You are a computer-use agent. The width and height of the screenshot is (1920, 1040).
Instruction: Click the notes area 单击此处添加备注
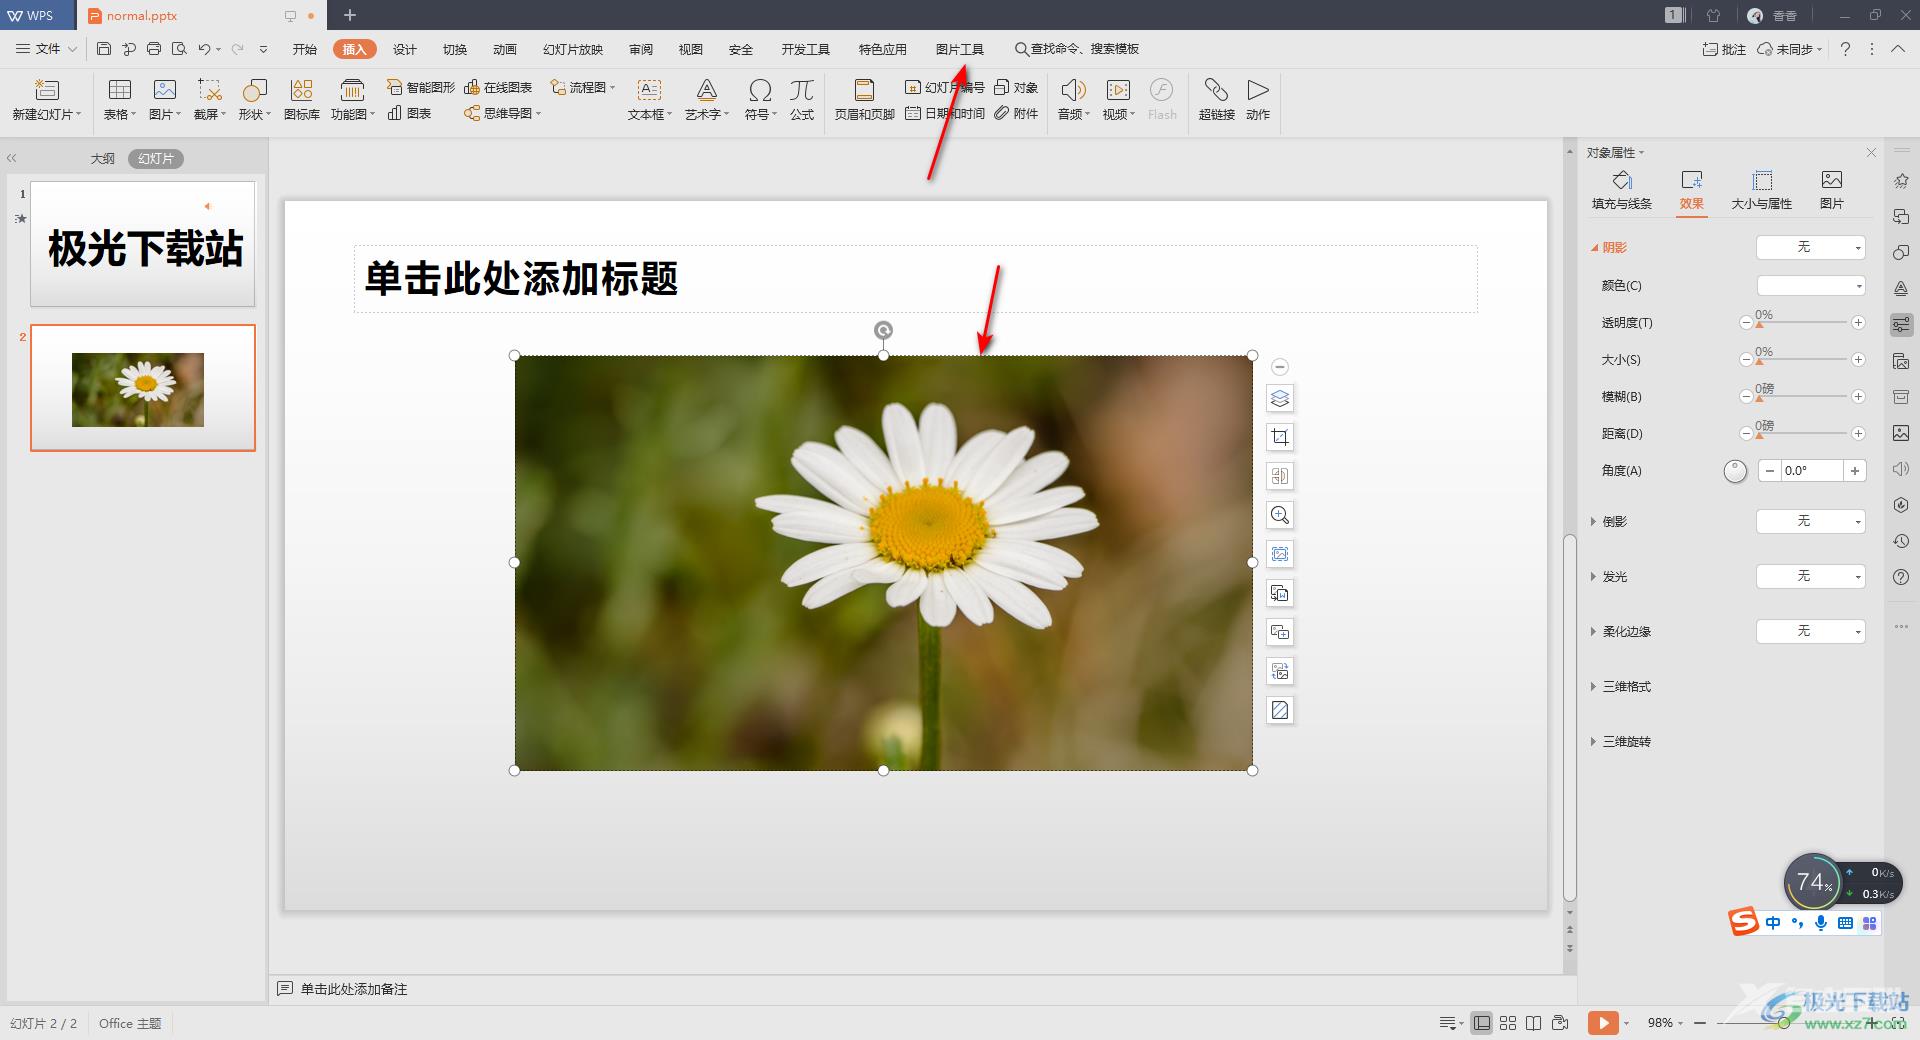[354, 989]
